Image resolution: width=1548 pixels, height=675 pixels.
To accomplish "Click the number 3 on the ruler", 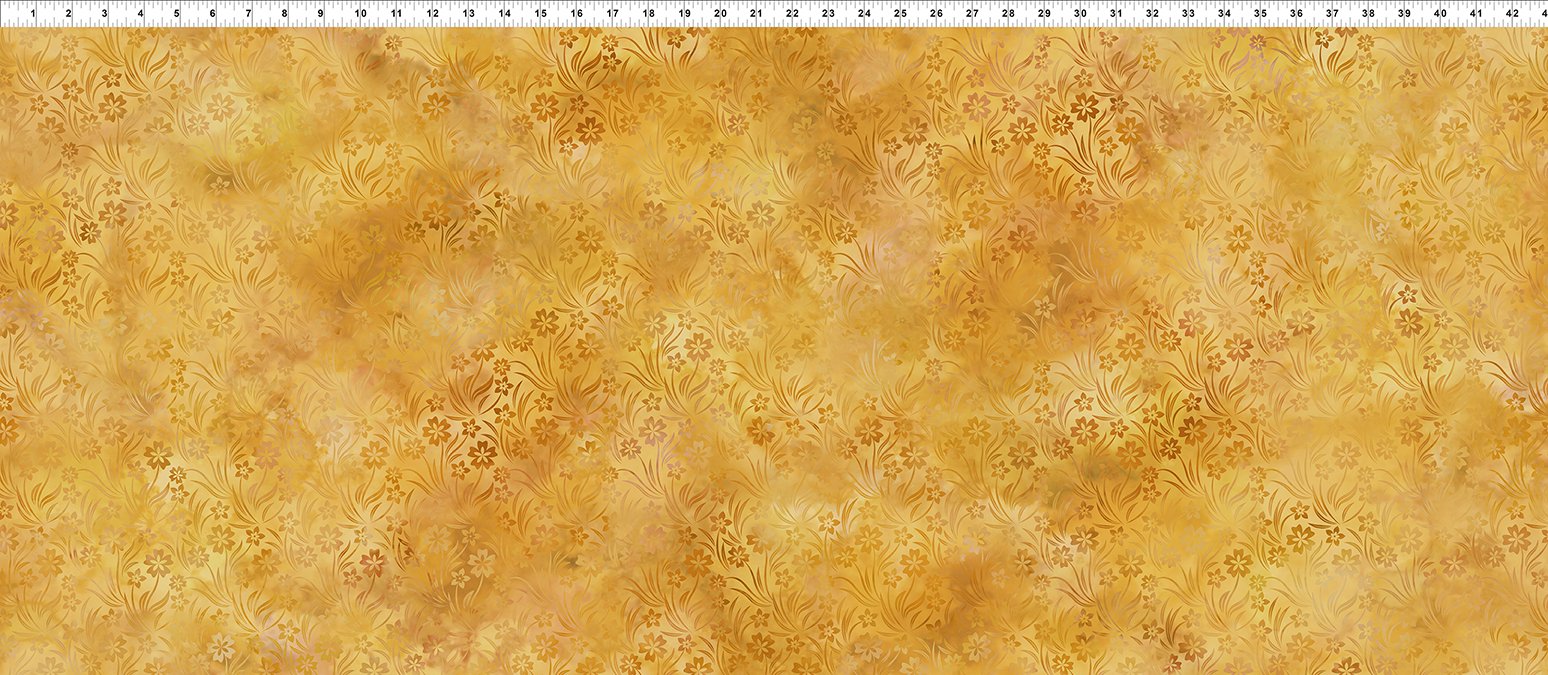I will click(x=105, y=14).
